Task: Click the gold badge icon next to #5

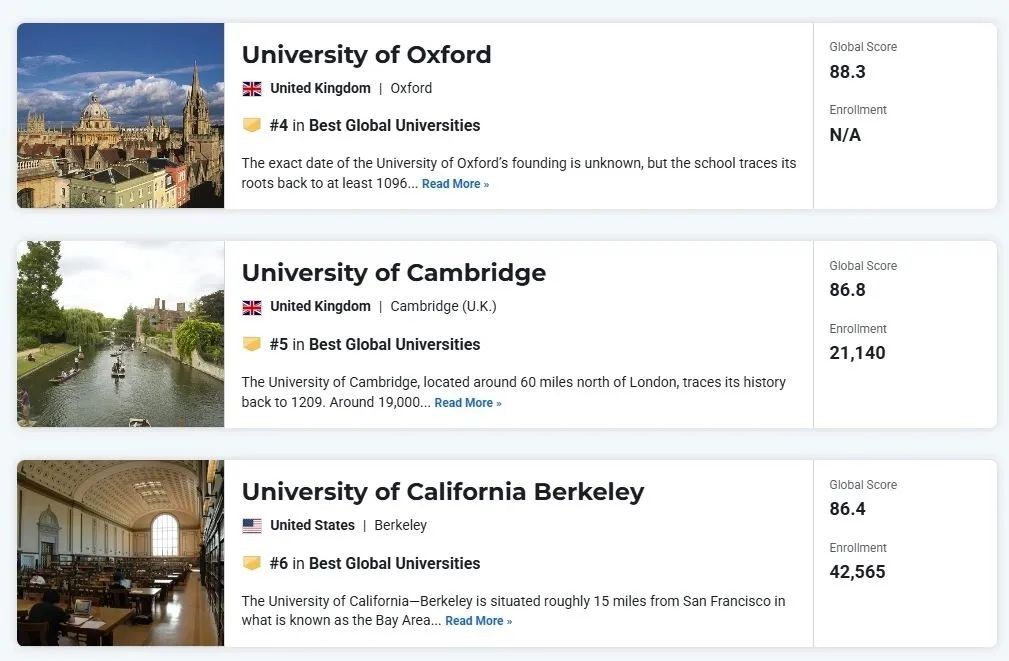Action: coord(252,344)
